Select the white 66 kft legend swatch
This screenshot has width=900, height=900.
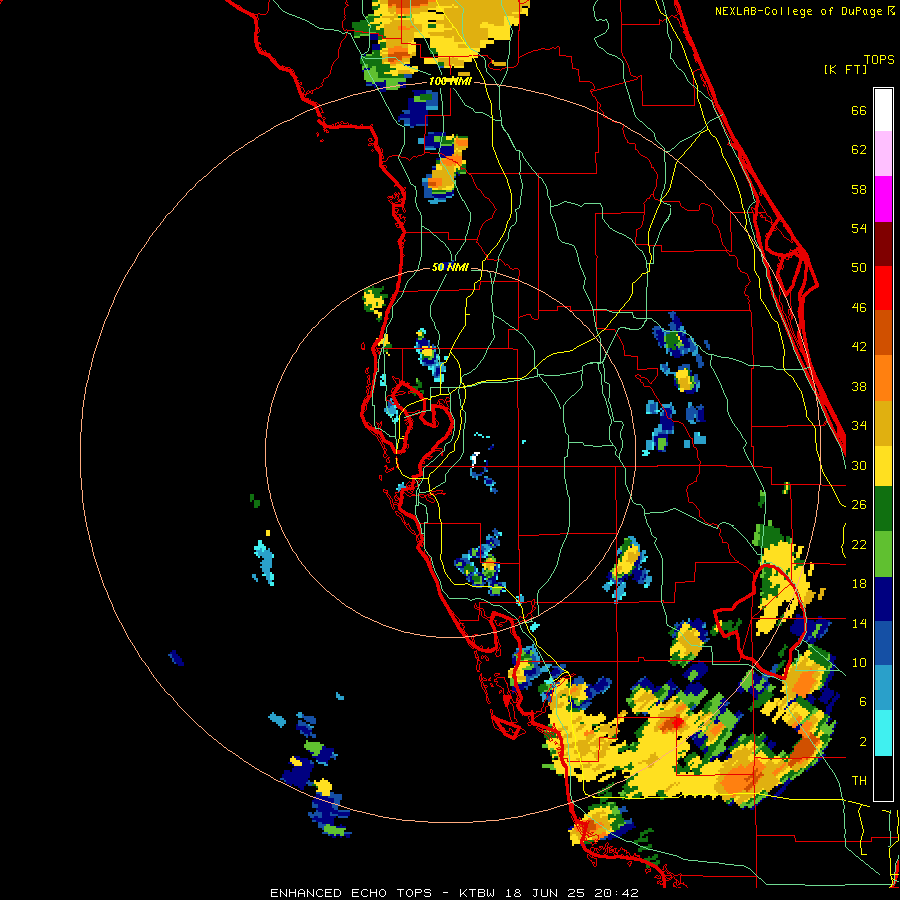point(883,110)
